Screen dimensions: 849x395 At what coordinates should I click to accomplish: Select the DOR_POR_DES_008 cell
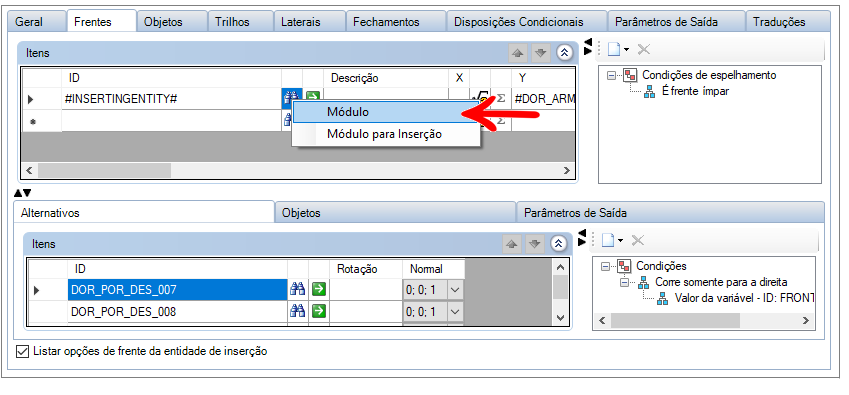[178, 312]
